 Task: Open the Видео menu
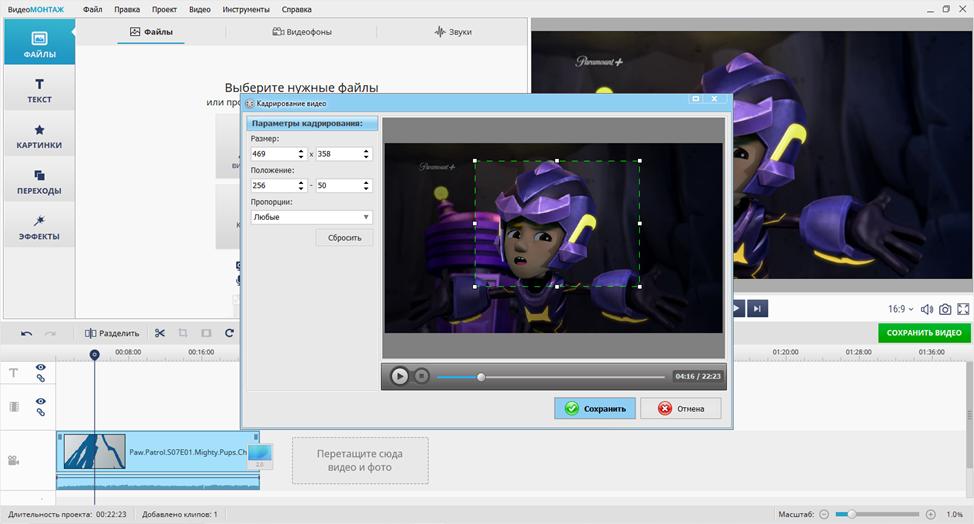pos(199,9)
